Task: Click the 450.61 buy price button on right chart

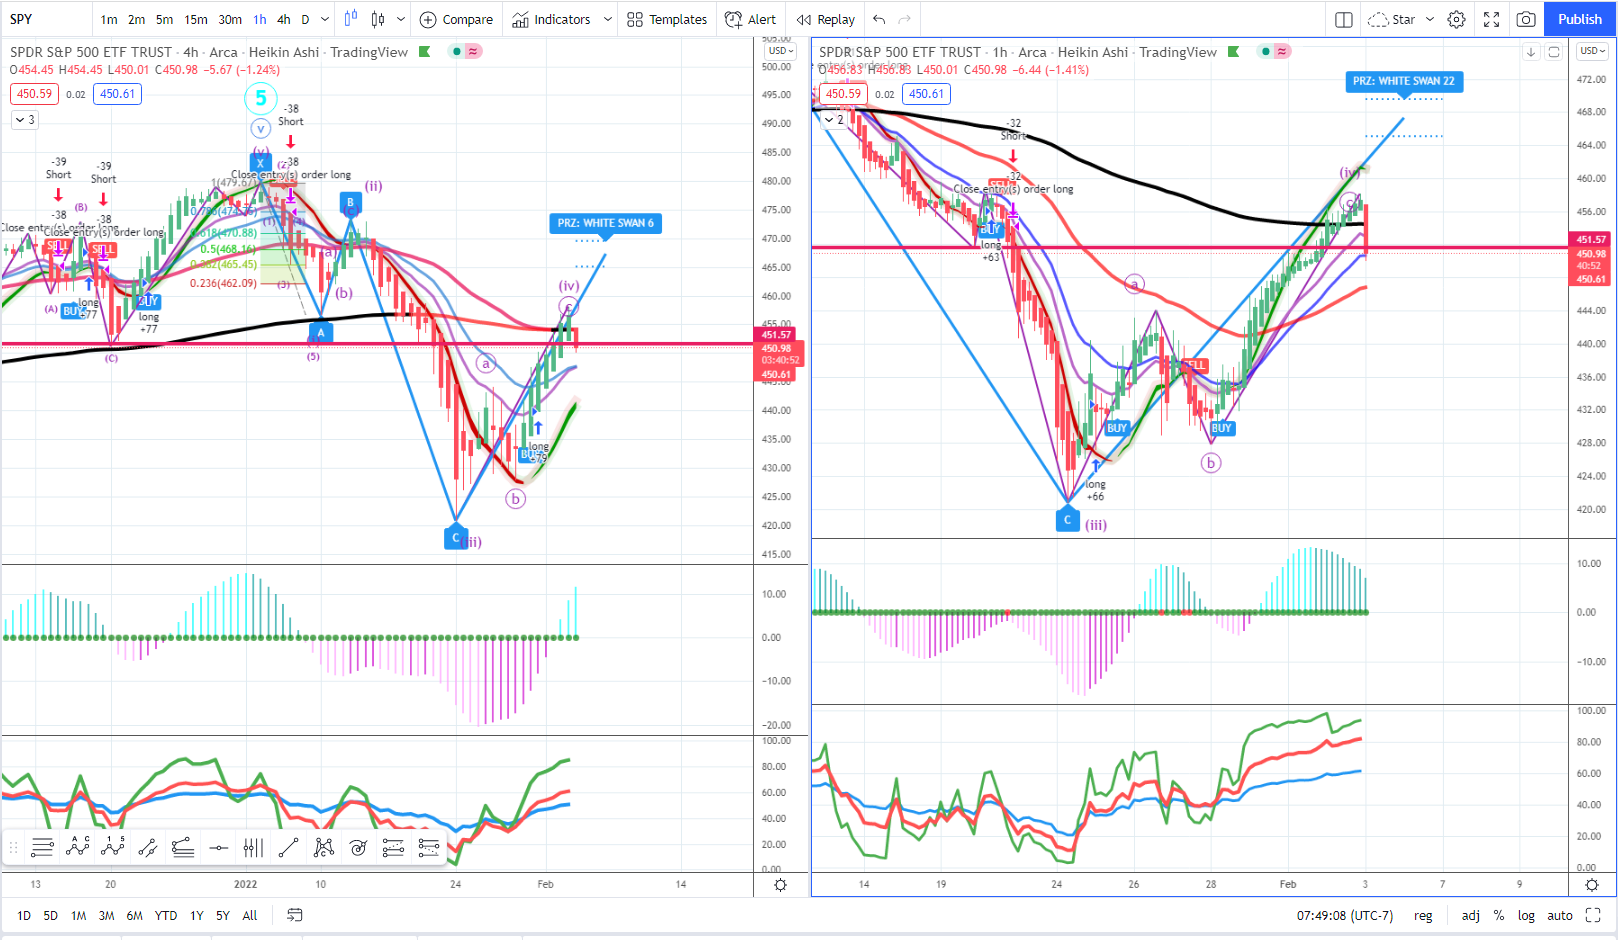Action: 927,94
